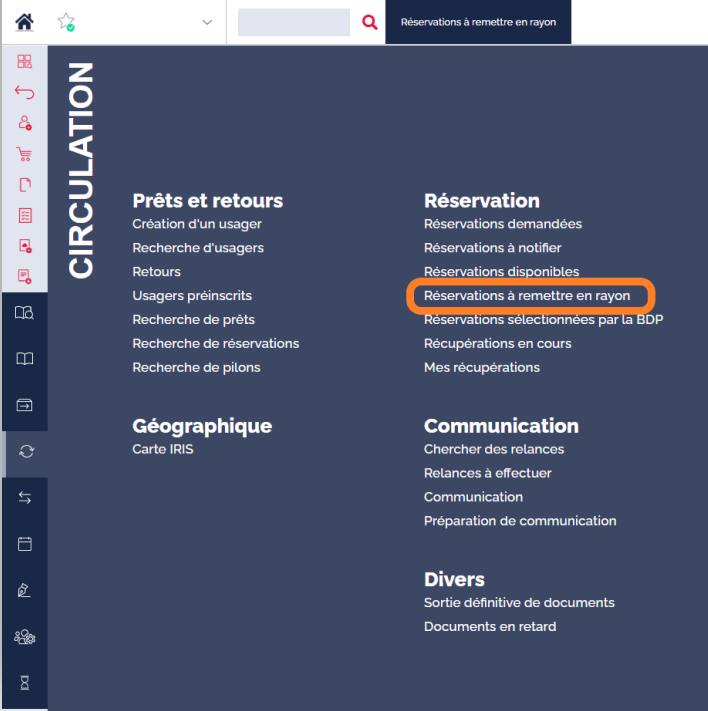Click the return arrow sidebar icon
The height and width of the screenshot is (711, 708).
24,92
